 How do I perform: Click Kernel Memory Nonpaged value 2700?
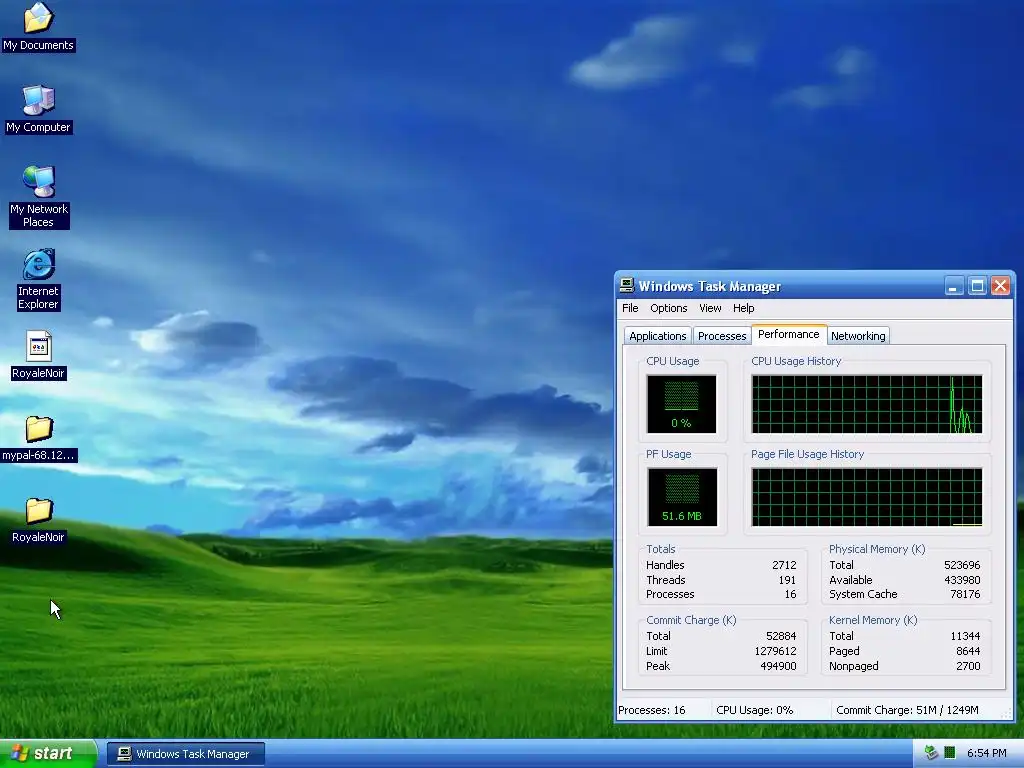point(968,666)
